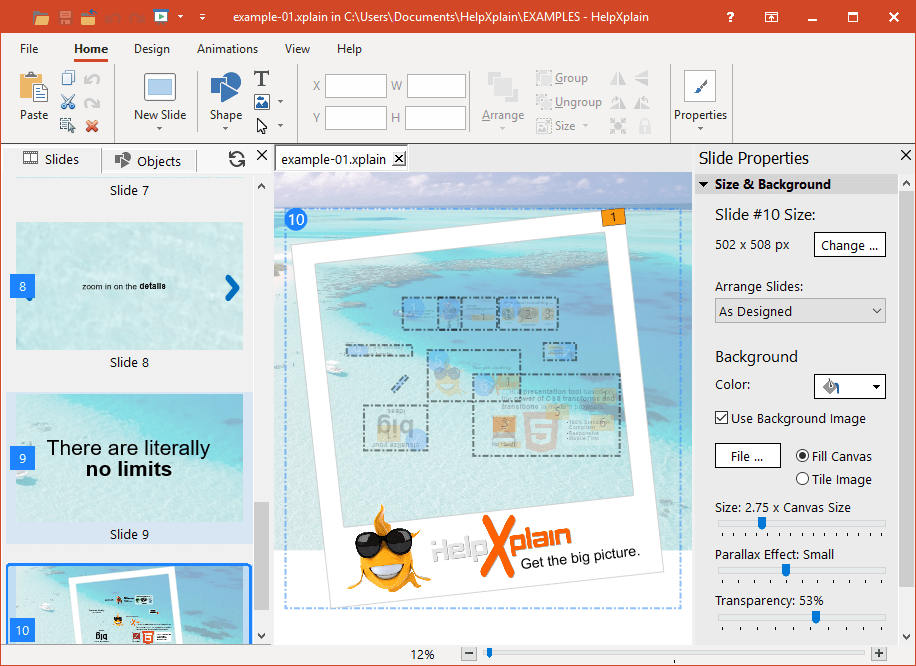Click the Cut scissors icon
Image resolution: width=916 pixels, height=666 pixels.
(68, 102)
